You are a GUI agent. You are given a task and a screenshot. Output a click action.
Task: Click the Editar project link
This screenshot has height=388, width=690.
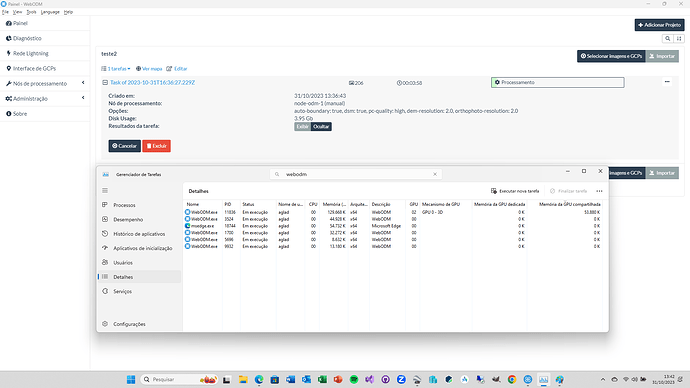[x=177, y=69]
